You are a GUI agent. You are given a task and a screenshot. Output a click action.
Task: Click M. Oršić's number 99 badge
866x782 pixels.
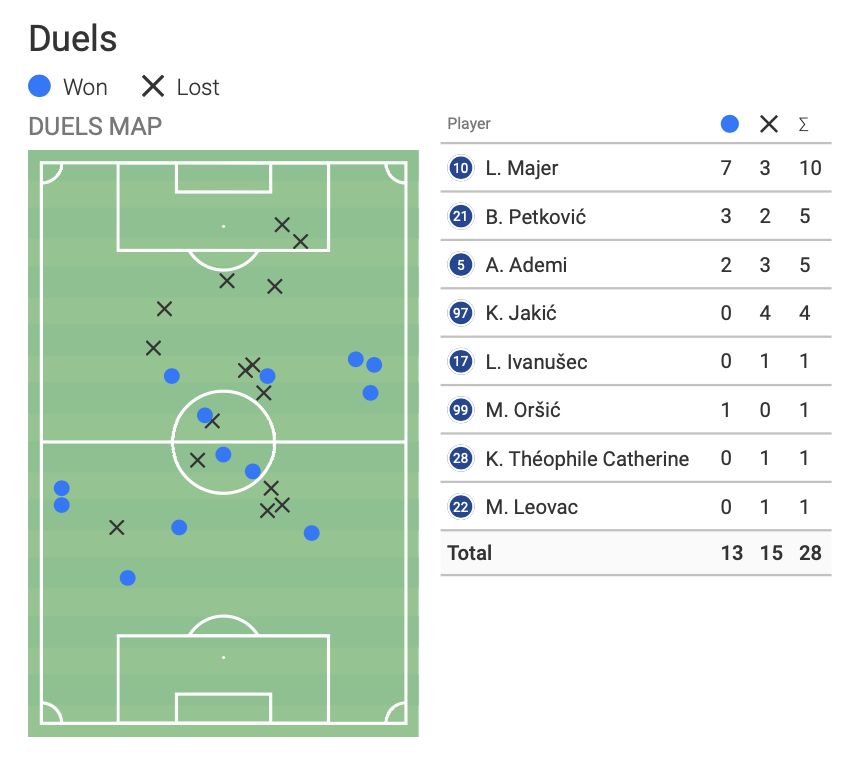coord(460,410)
